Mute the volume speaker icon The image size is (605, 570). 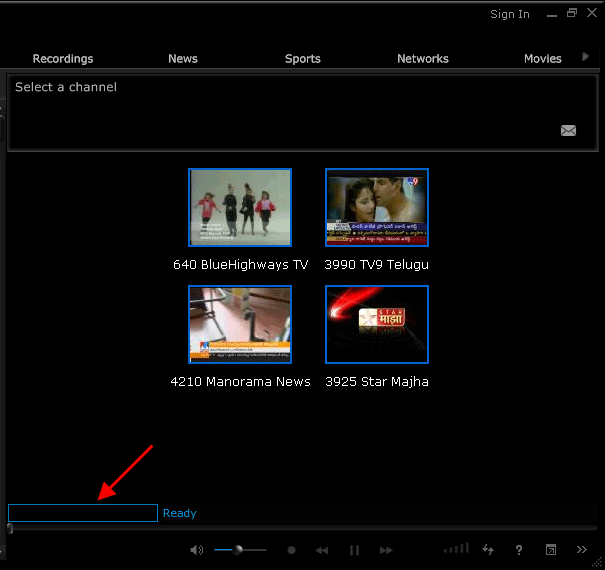(197, 550)
